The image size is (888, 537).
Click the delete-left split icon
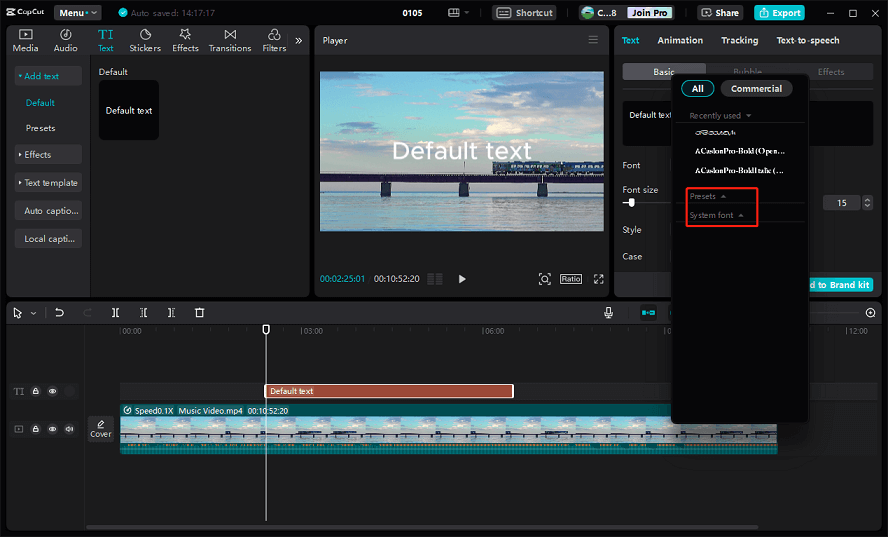pyautogui.click(x=143, y=313)
